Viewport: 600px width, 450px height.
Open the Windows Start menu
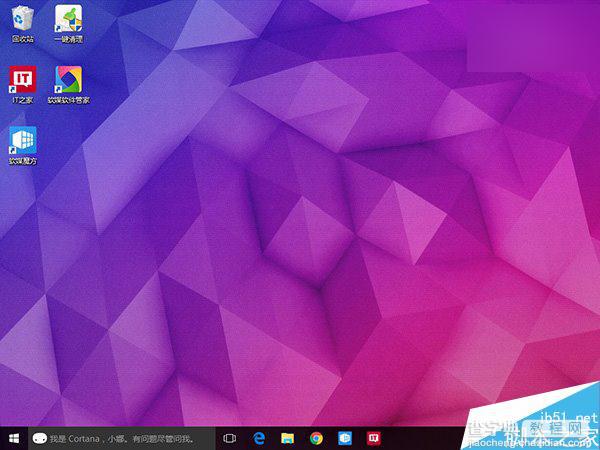(x=14, y=439)
